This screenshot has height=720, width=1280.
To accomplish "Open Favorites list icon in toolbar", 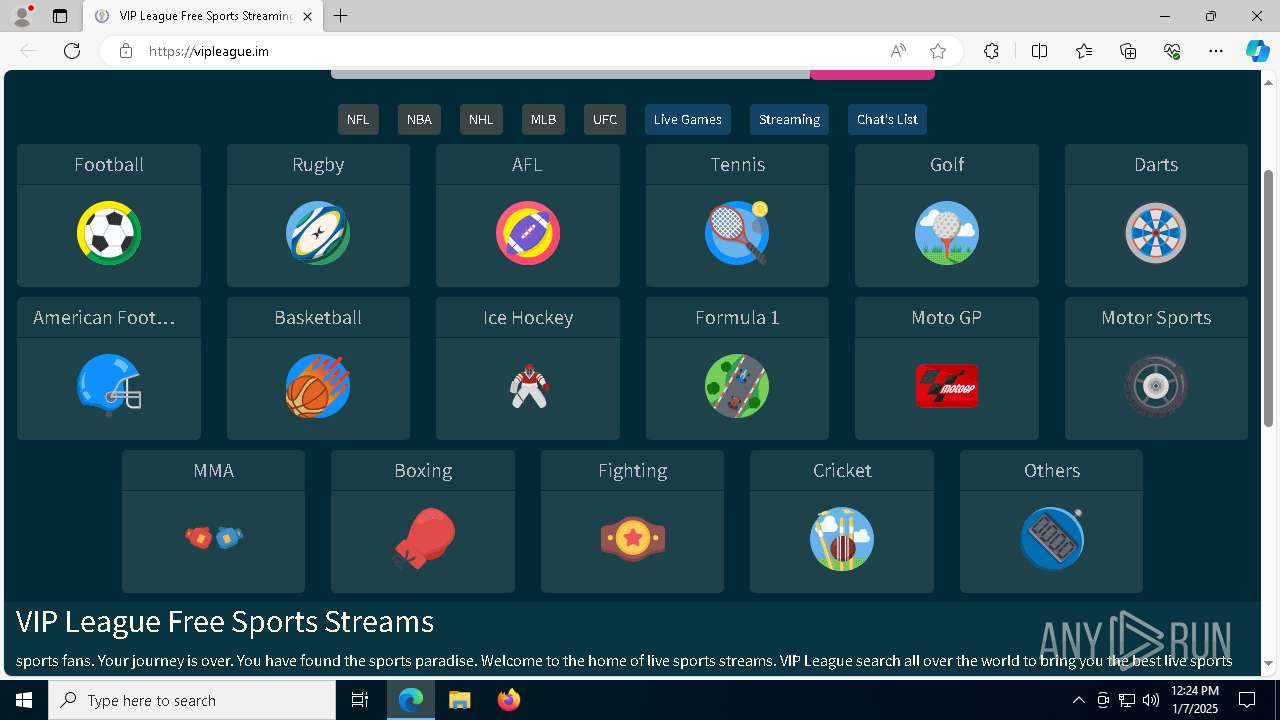I will [x=1084, y=51].
